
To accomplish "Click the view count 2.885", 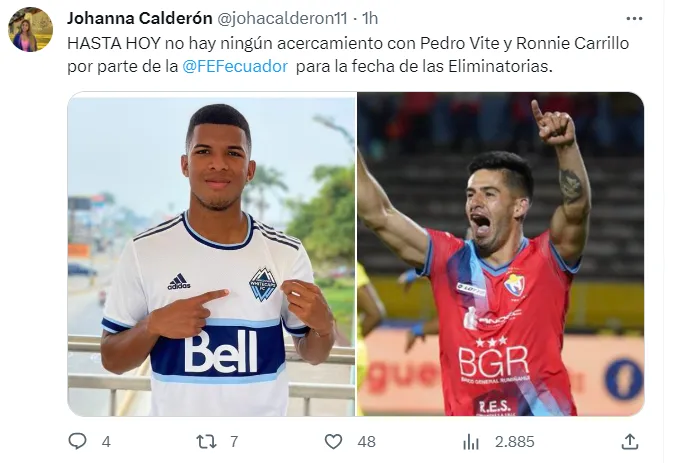I will point(515,442).
